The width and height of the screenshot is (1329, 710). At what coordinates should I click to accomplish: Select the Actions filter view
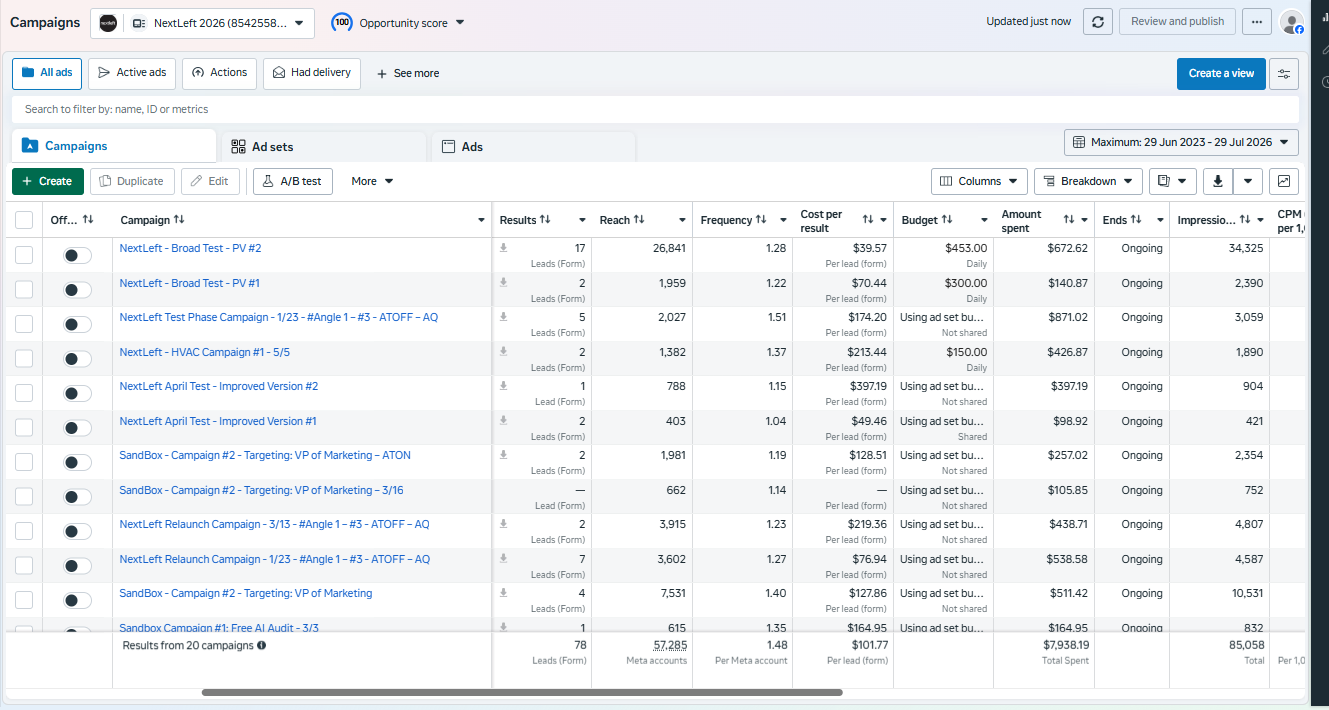219,73
